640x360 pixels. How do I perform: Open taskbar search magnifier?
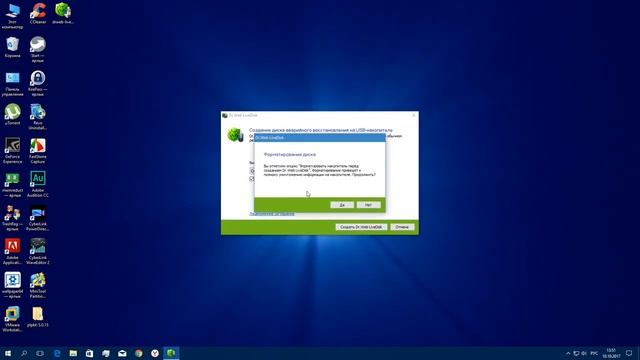[x=24, y=353]
